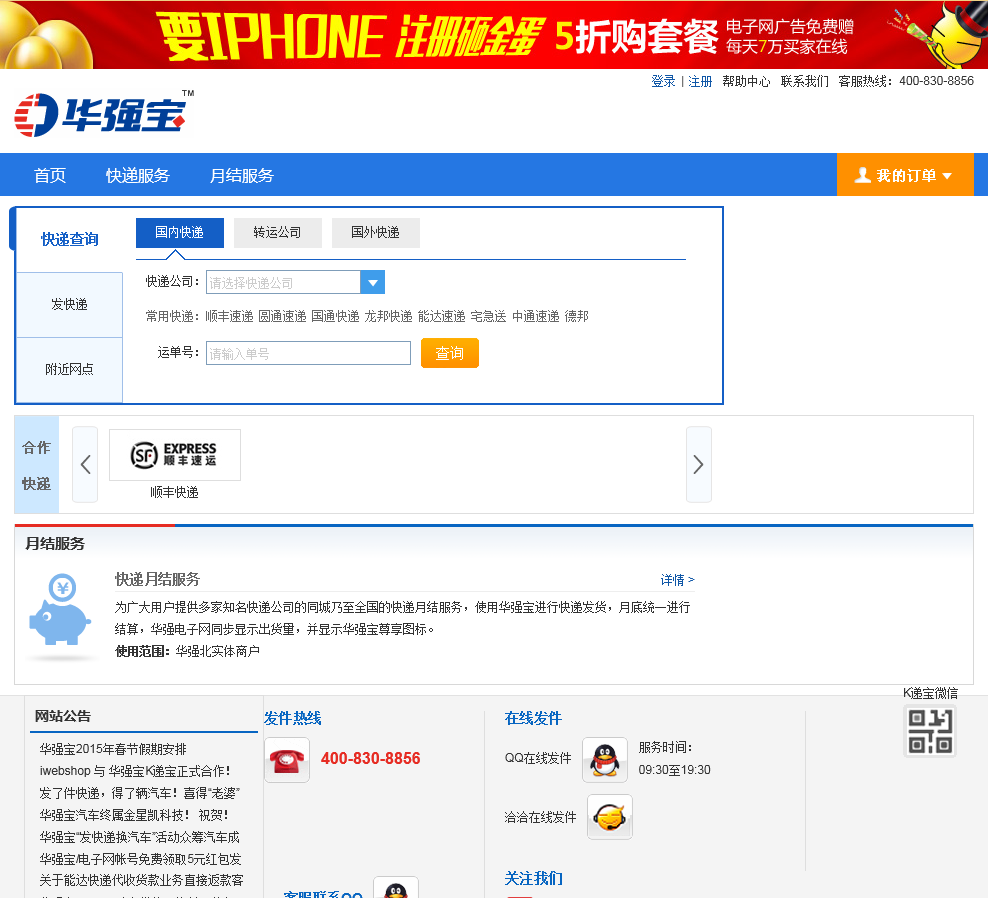Open notice 华强宝电子网帐号免费领取5元红包发
The image size is (988, 898).
[x=141, y=859]
